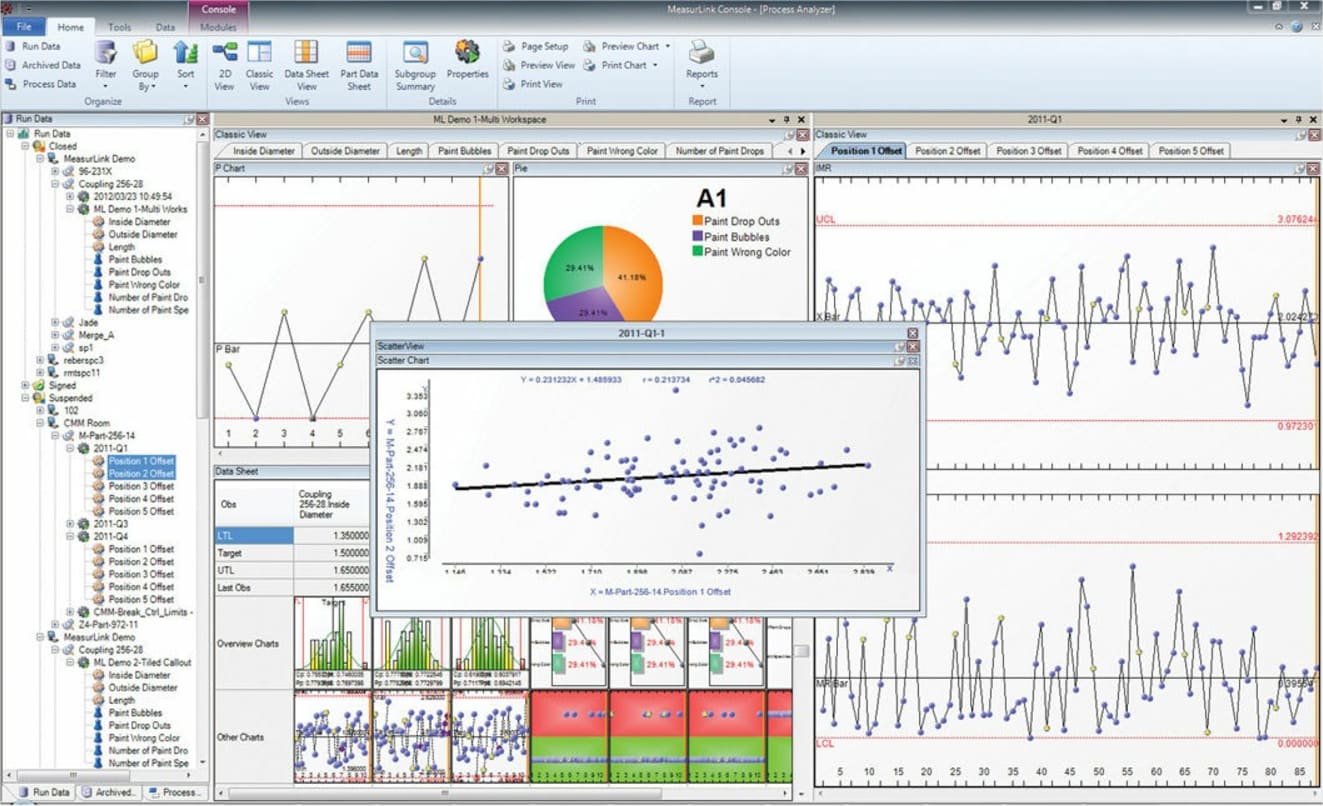The width and height of the screenshot is (1323, 806).
Task: Switch to the Position 5 Offset tab
Action: click(1190, 151)
